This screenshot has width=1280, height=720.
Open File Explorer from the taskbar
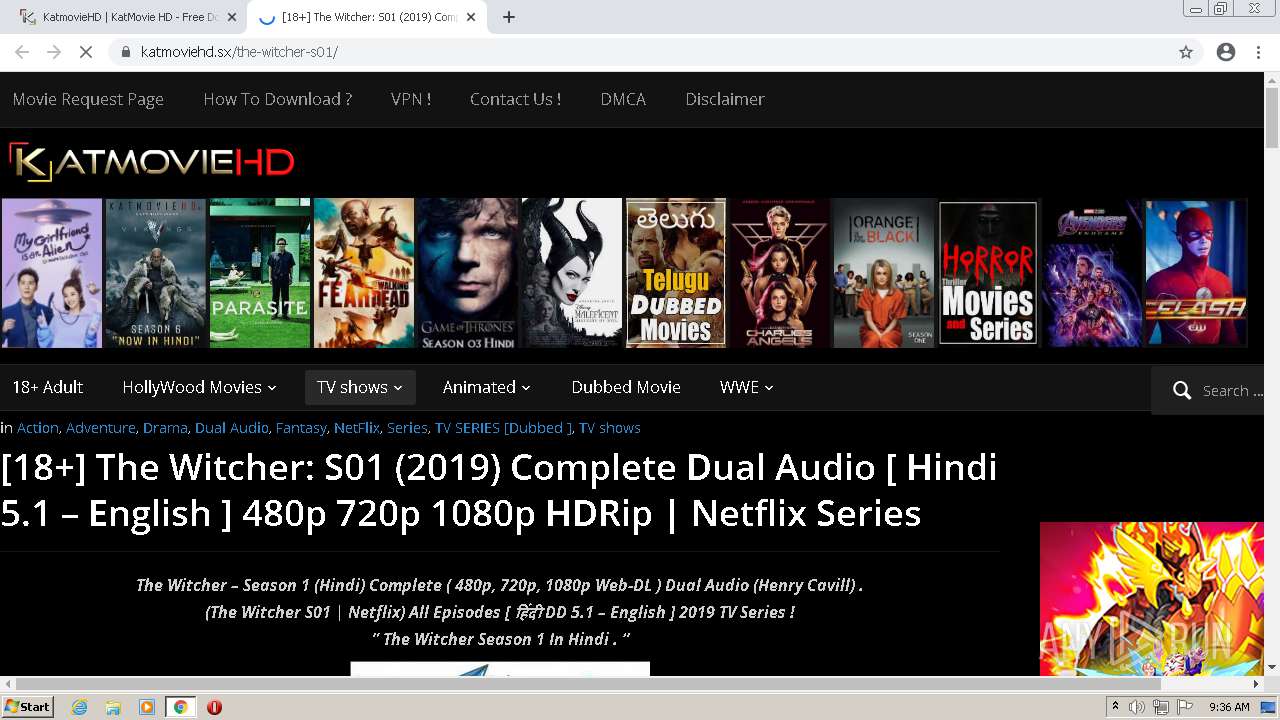click(113, 707)
